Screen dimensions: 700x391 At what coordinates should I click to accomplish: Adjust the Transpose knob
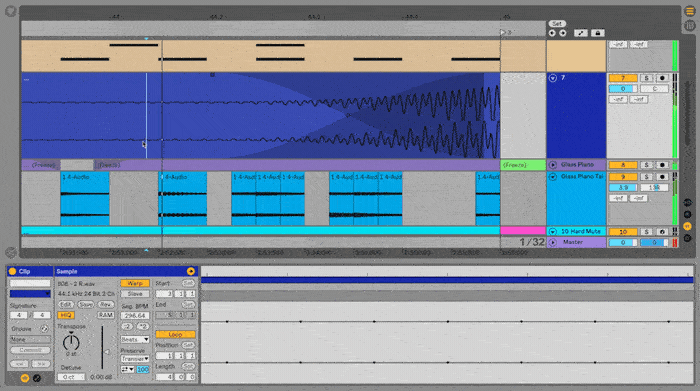coord(71,342)
